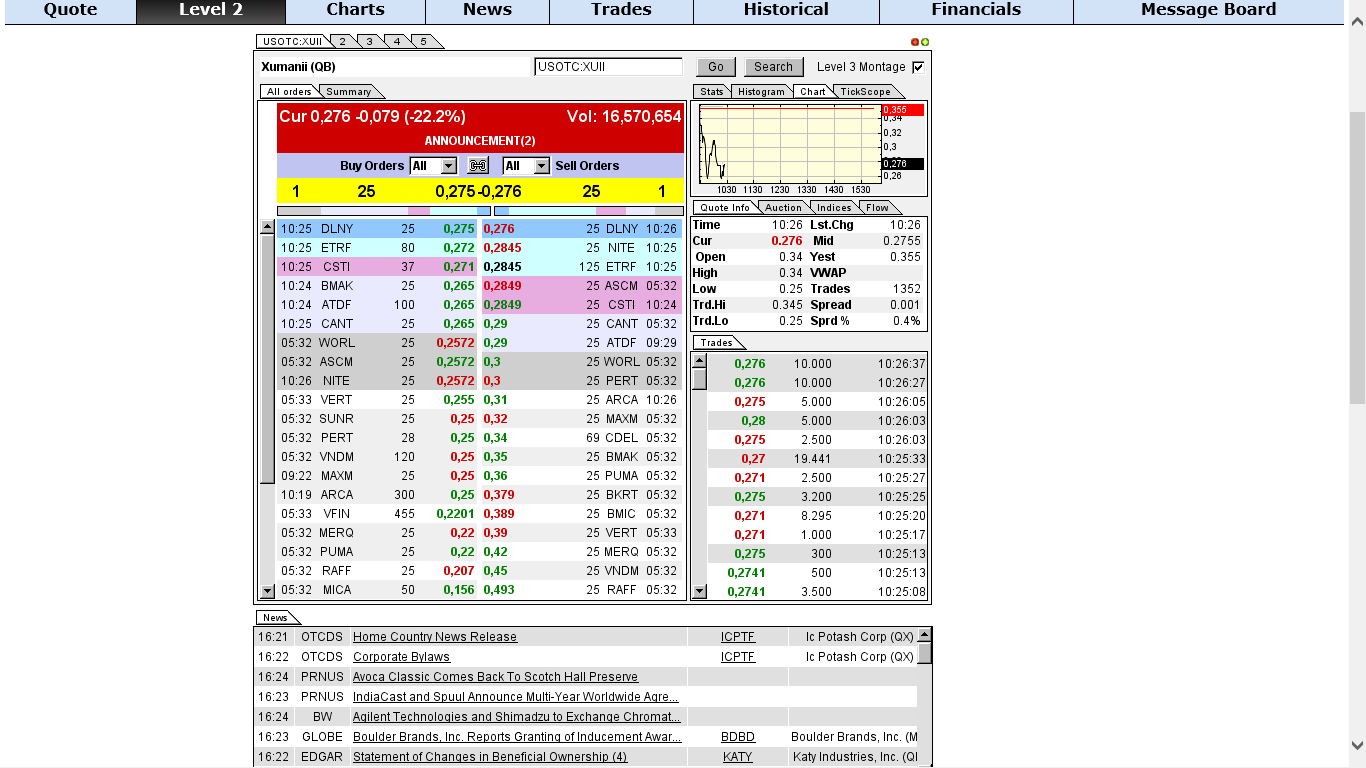1366x768 pixels.
Task: Click the Trades list scroll-down arrow
Action: click(x=700, y=591)
